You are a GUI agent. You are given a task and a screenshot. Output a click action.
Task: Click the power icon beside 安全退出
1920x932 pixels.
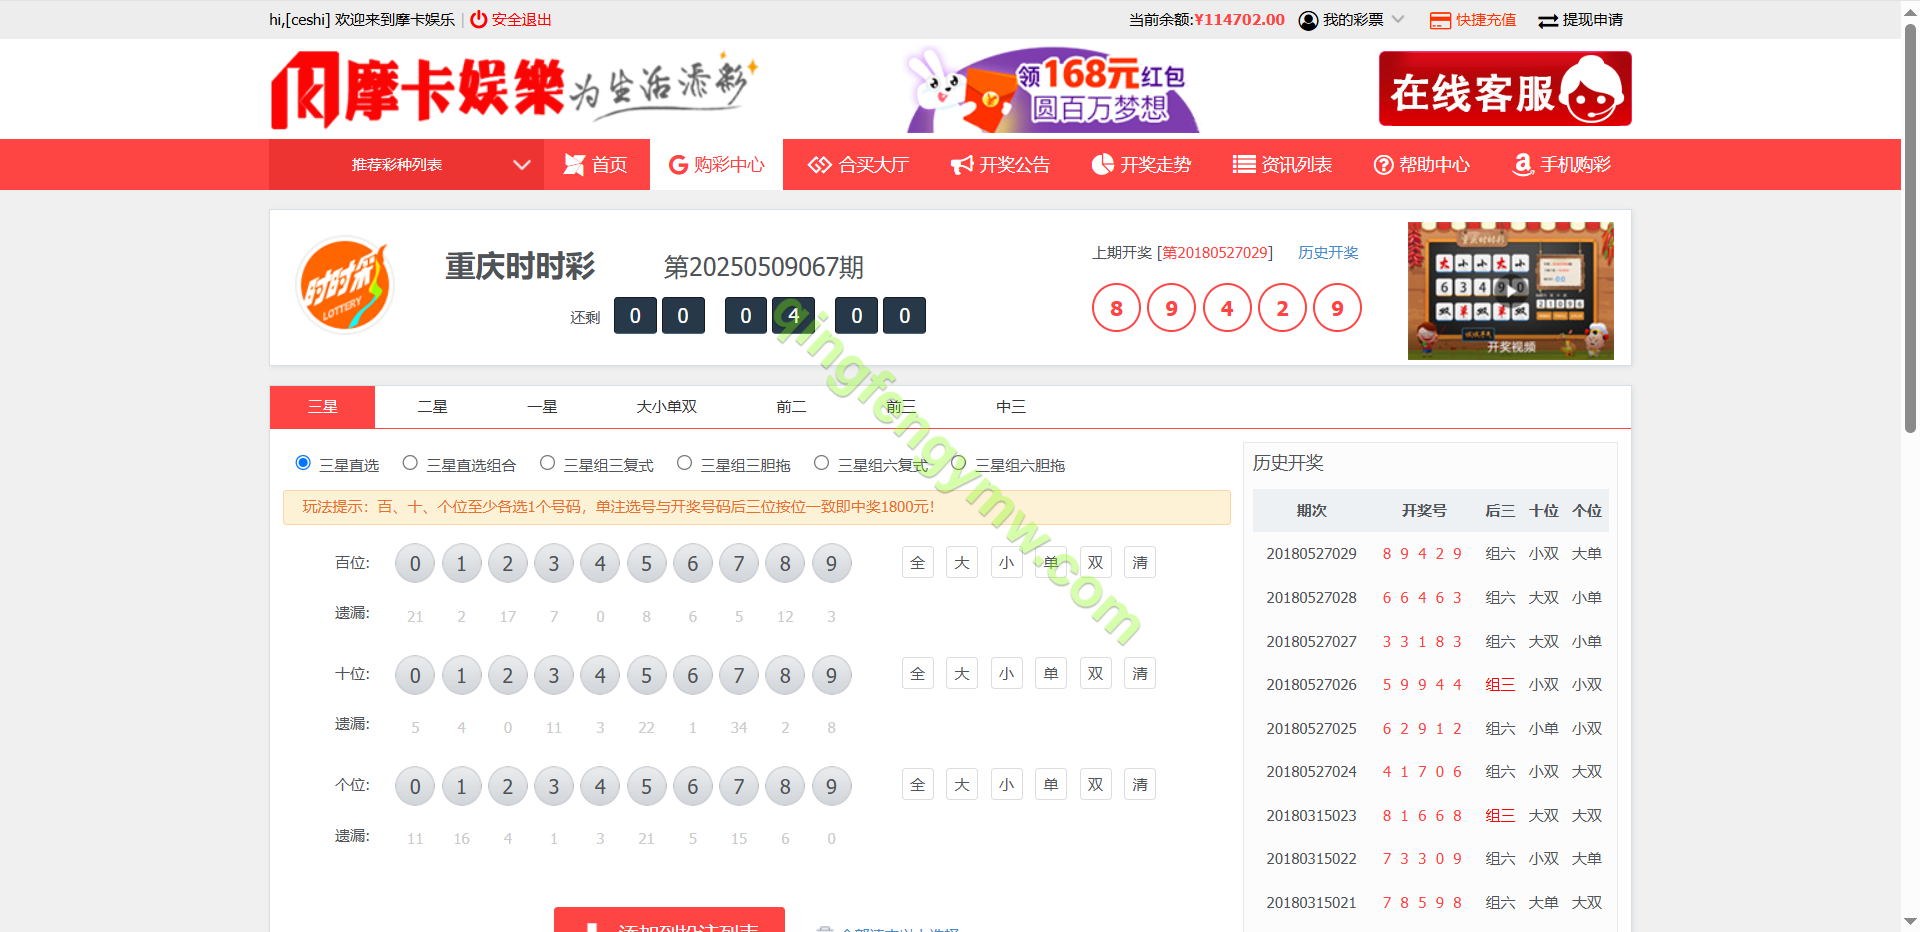[x=479, y=19]
